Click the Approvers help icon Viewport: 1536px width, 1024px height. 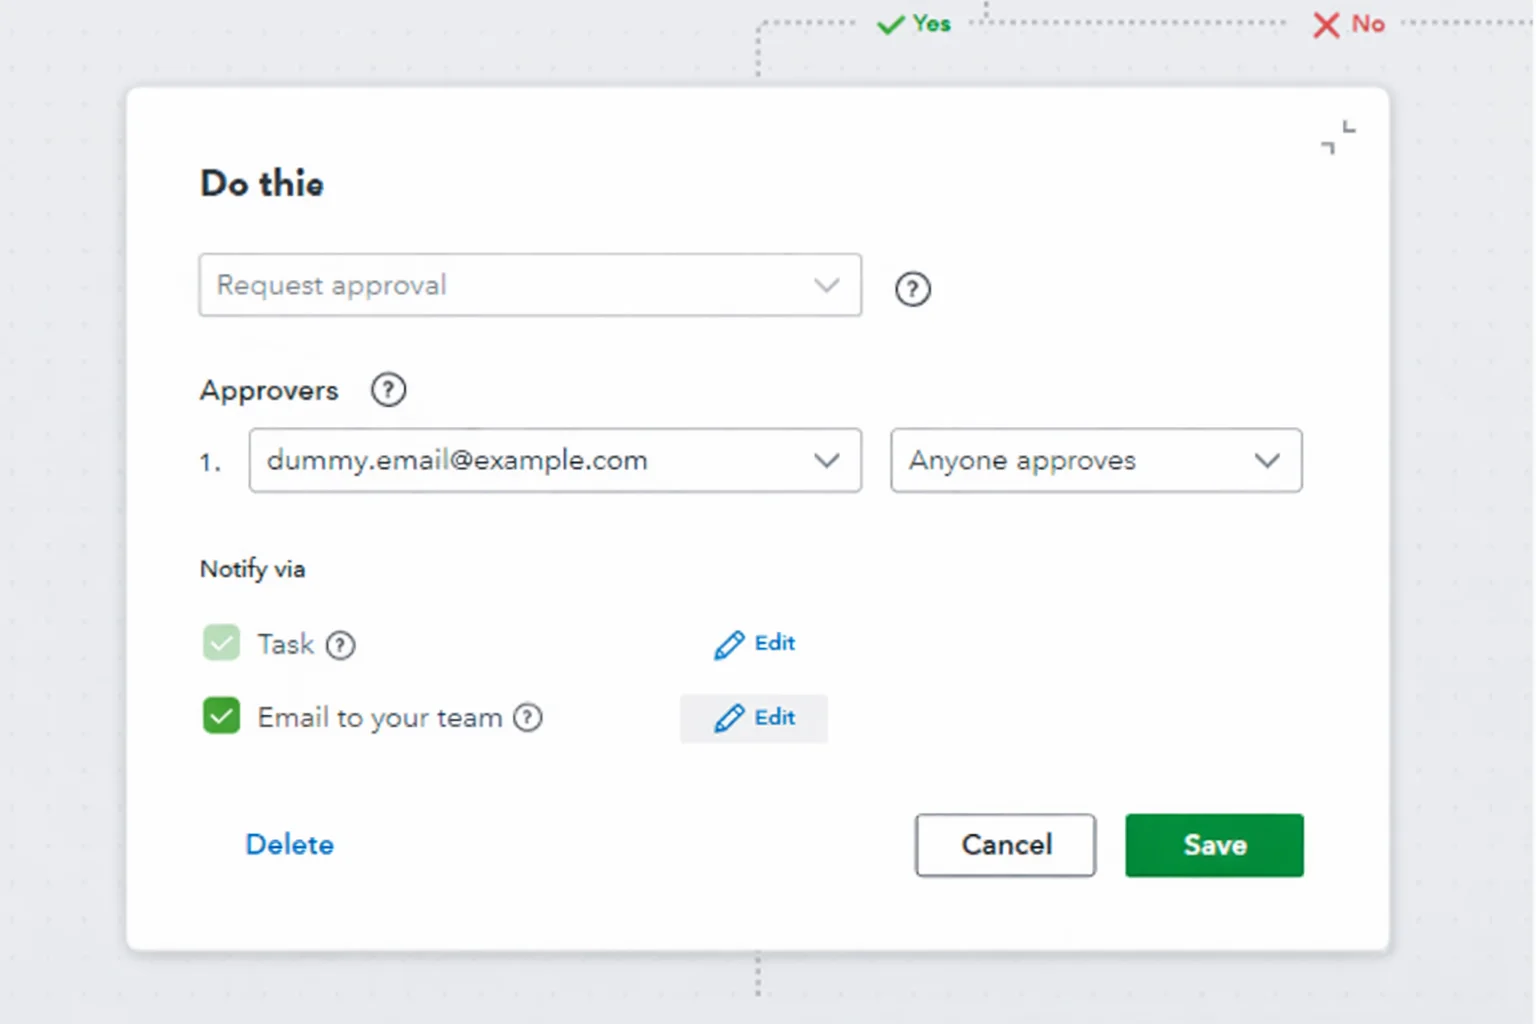[388, 390]
